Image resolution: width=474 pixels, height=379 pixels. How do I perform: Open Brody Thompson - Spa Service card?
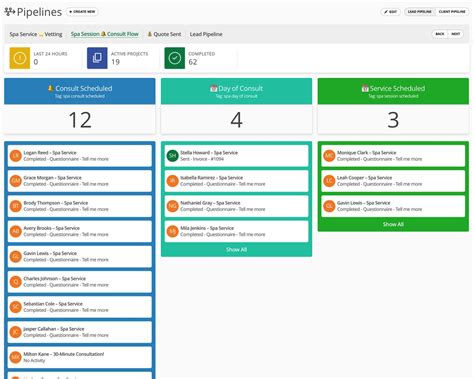pyautogui.click(x=80, y=206)
